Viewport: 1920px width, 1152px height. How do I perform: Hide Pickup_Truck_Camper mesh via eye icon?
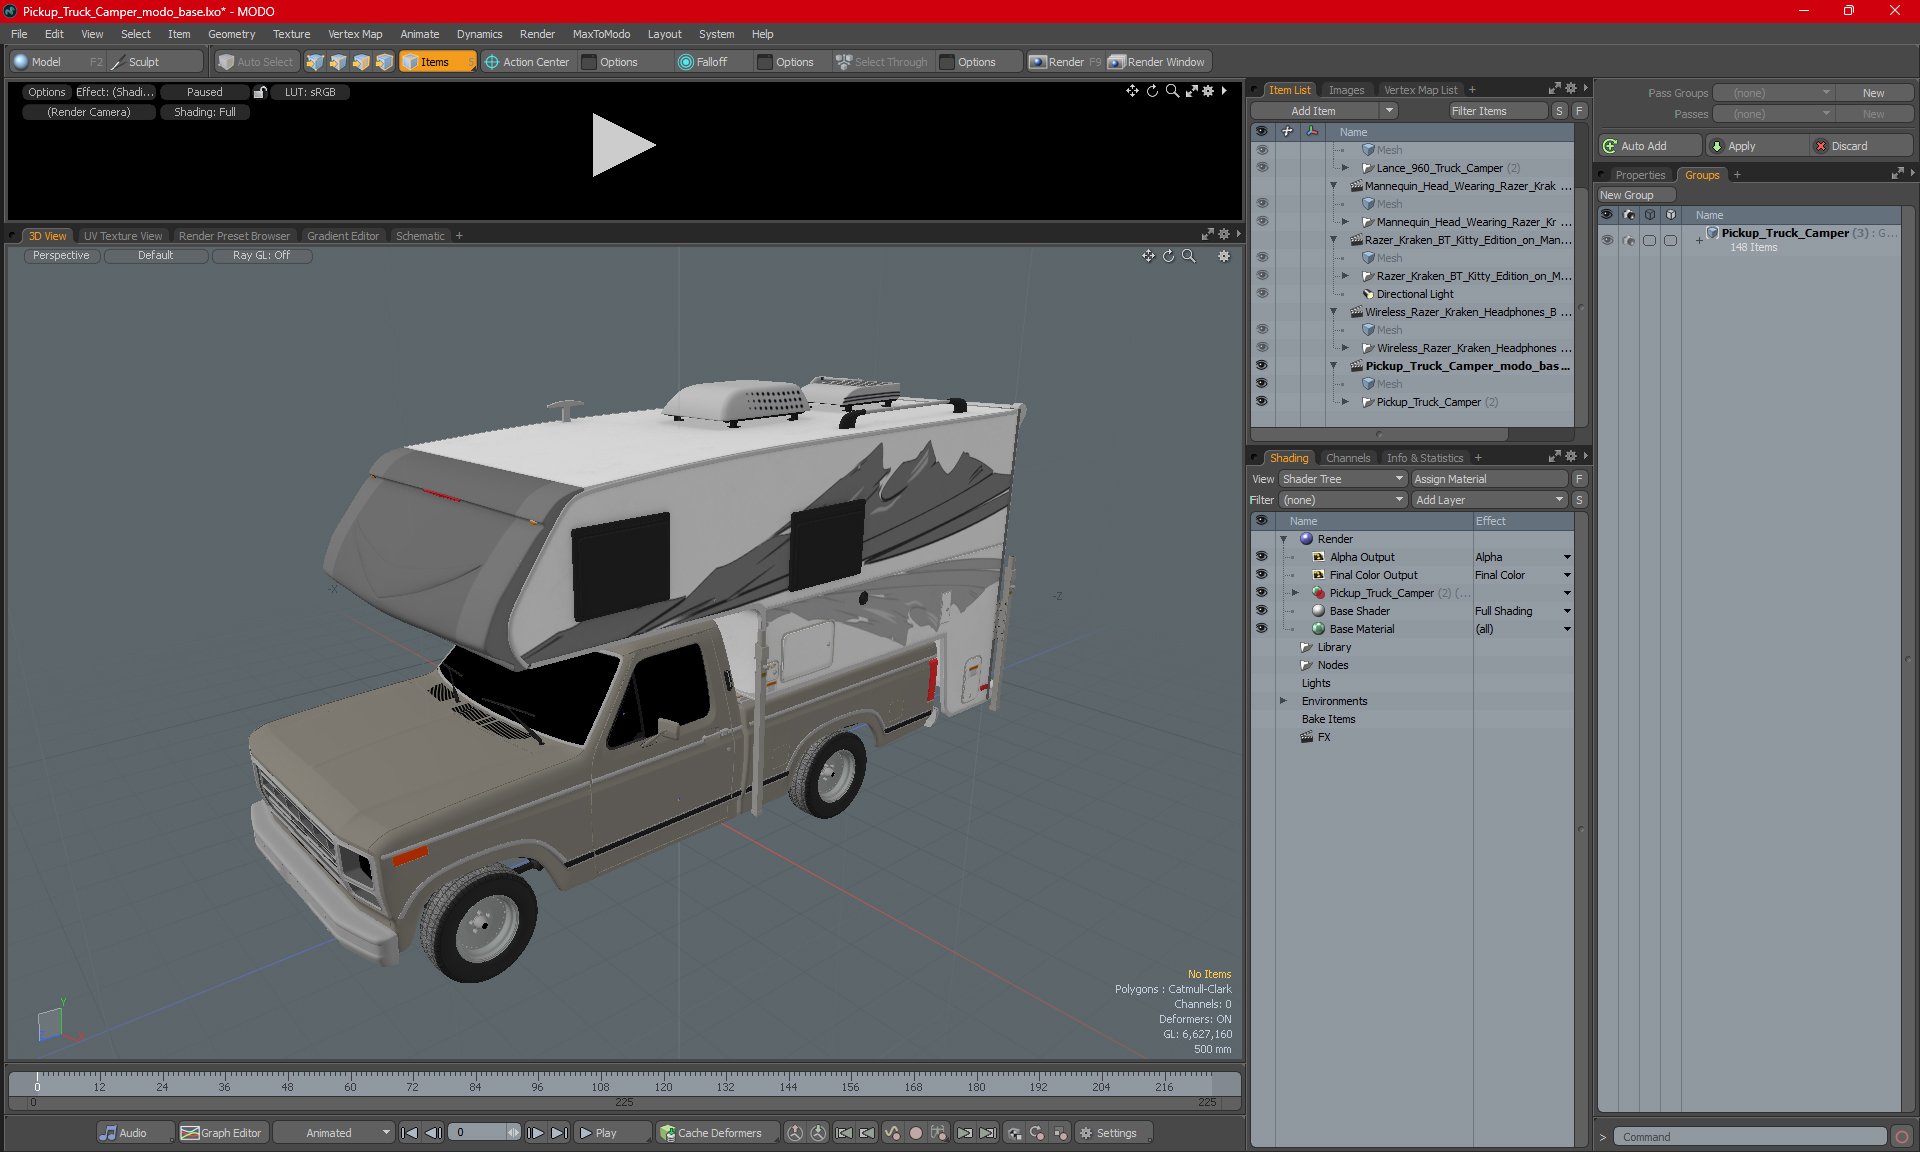(x=1261, y=401)
